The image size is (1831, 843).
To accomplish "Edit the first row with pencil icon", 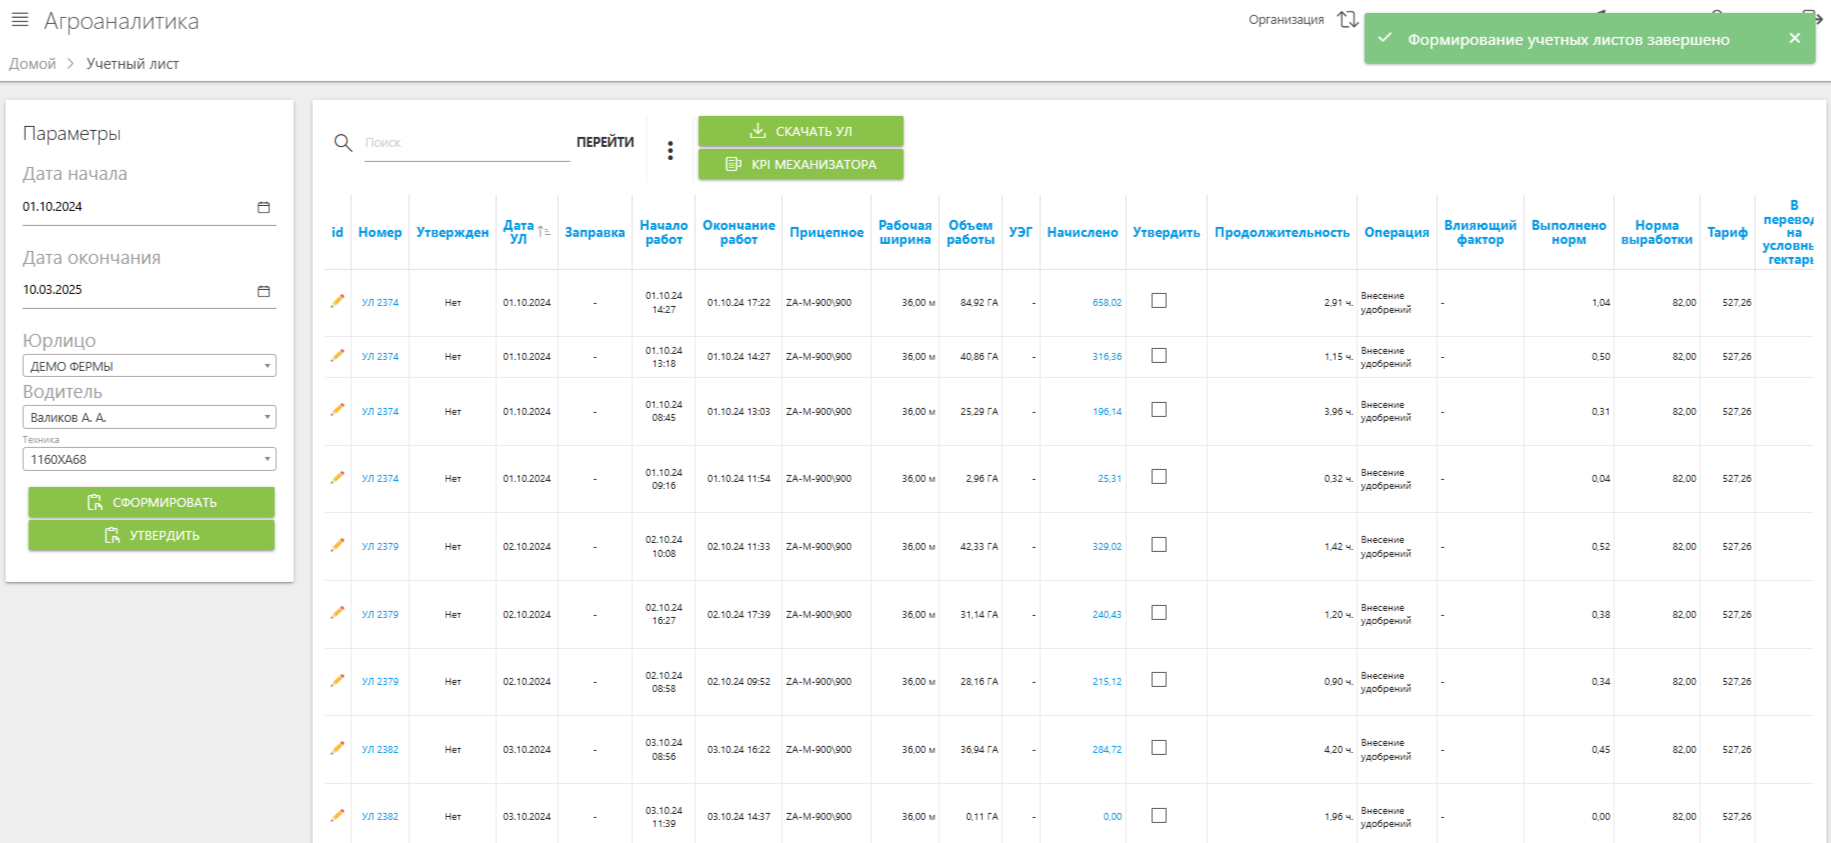I will [x=338, y=301].
